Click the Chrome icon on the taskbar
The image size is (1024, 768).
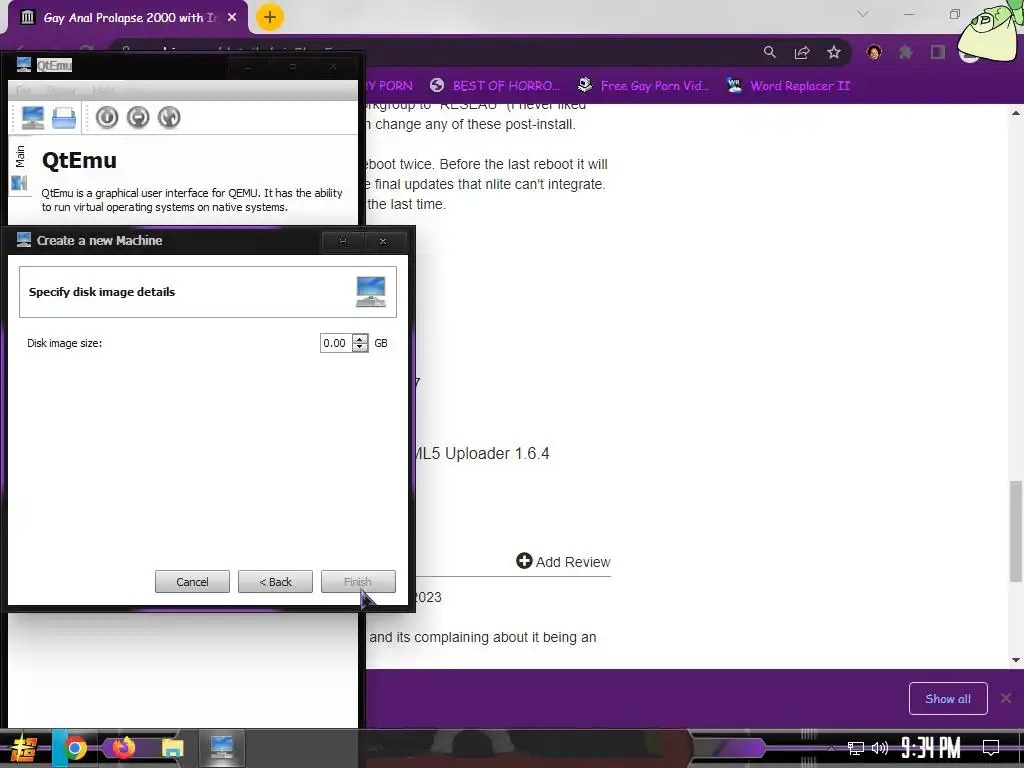click(x=75, y=748)
